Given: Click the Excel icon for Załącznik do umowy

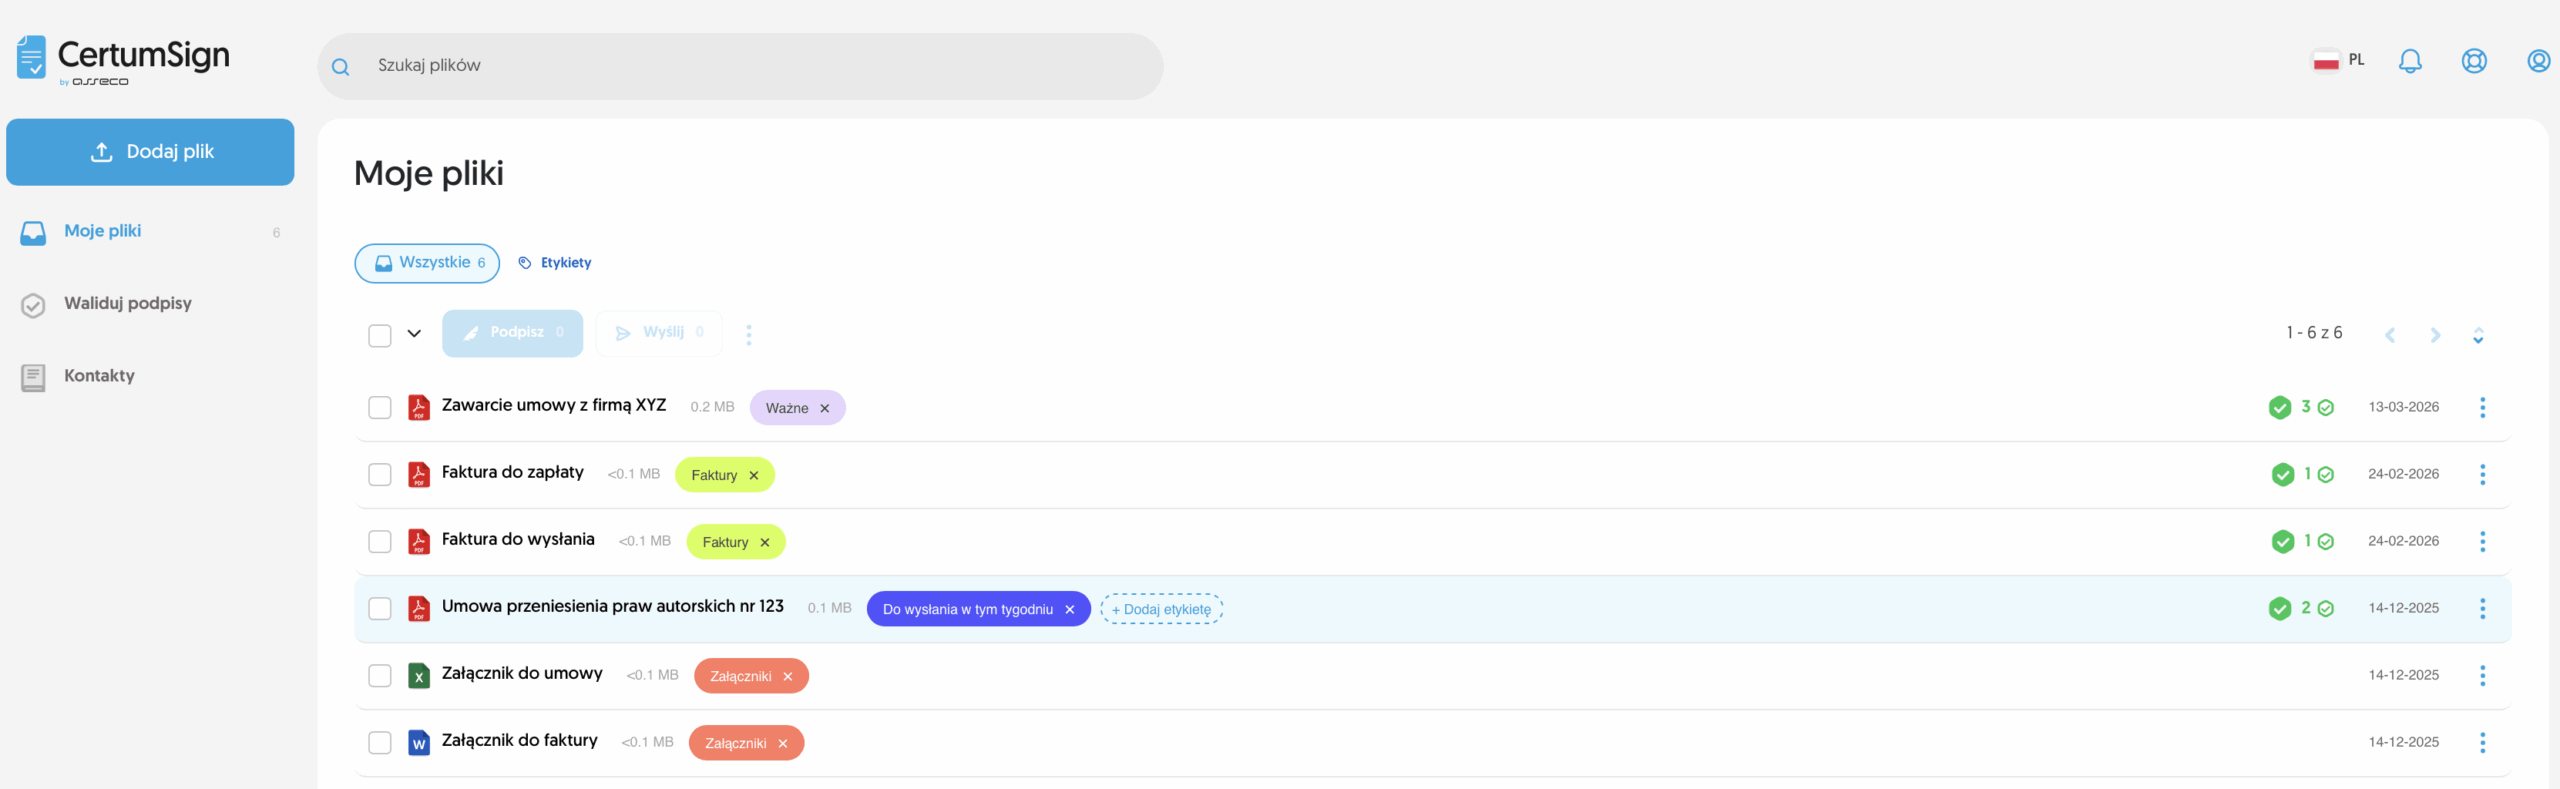Looking at the screenshot, I should (x=419, y=676).
